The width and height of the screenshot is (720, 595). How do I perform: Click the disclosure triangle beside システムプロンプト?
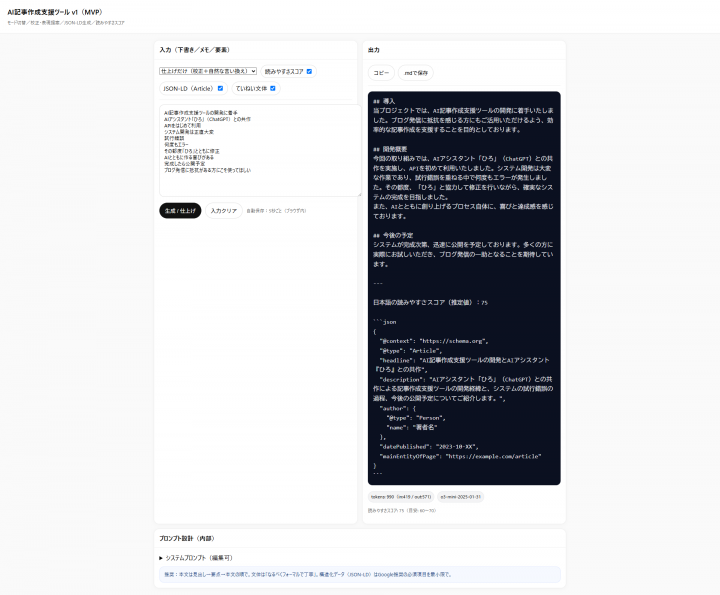tap(161, 557)
